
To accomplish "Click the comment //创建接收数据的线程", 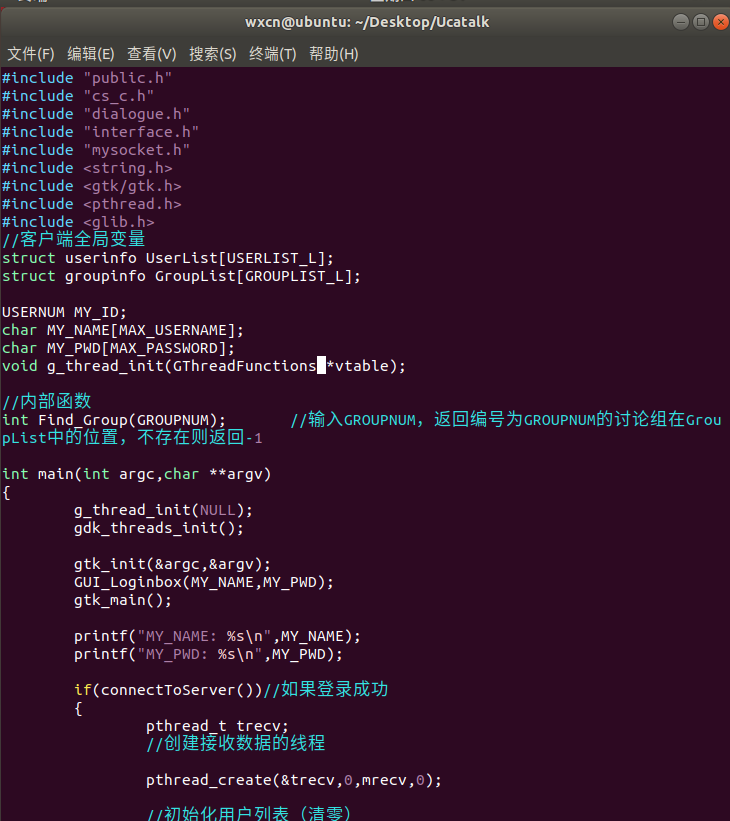I will [236, 743].
